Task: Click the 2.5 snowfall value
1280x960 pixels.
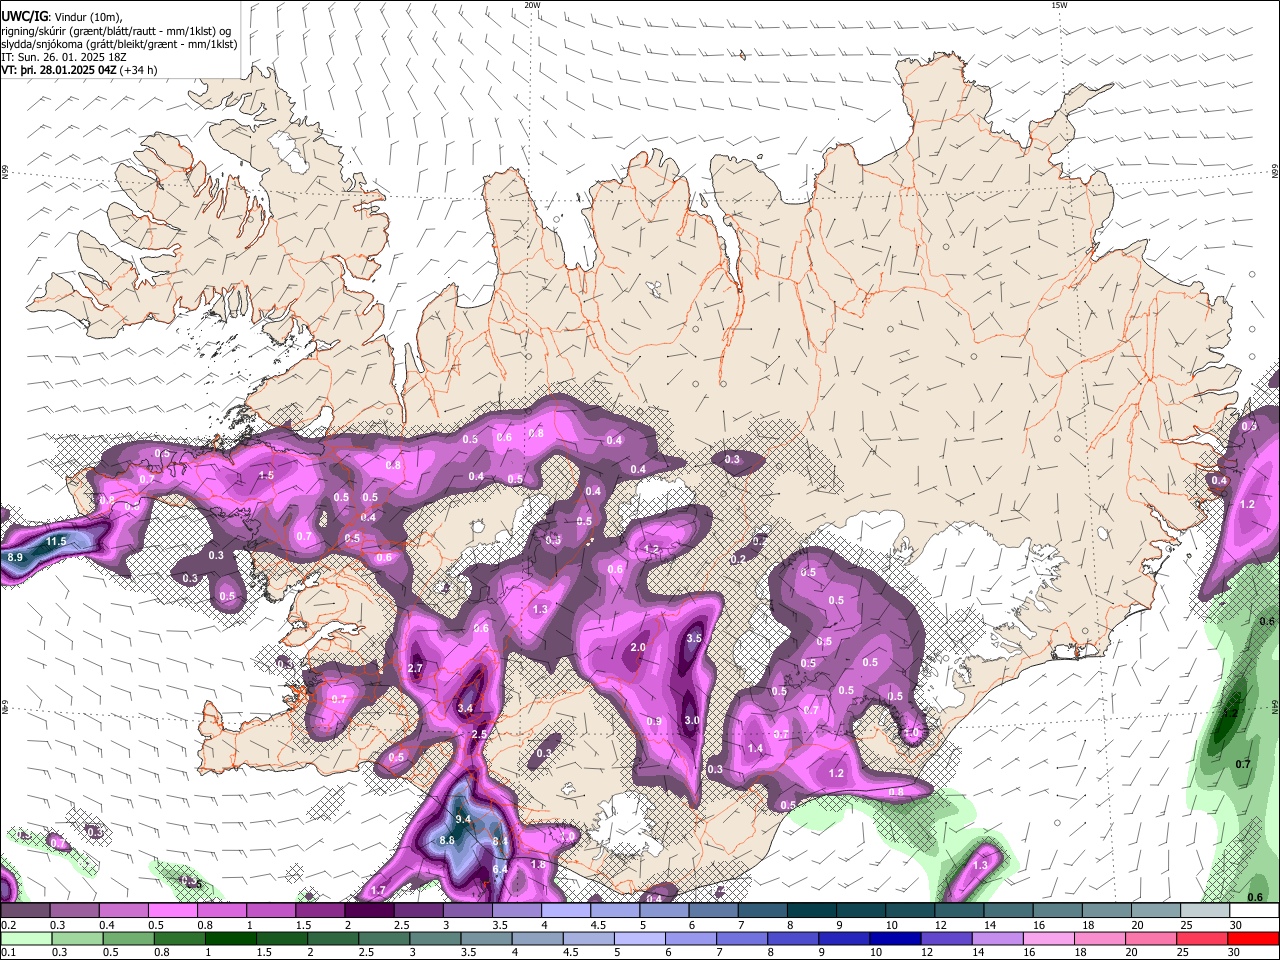Action: [479, 734]
